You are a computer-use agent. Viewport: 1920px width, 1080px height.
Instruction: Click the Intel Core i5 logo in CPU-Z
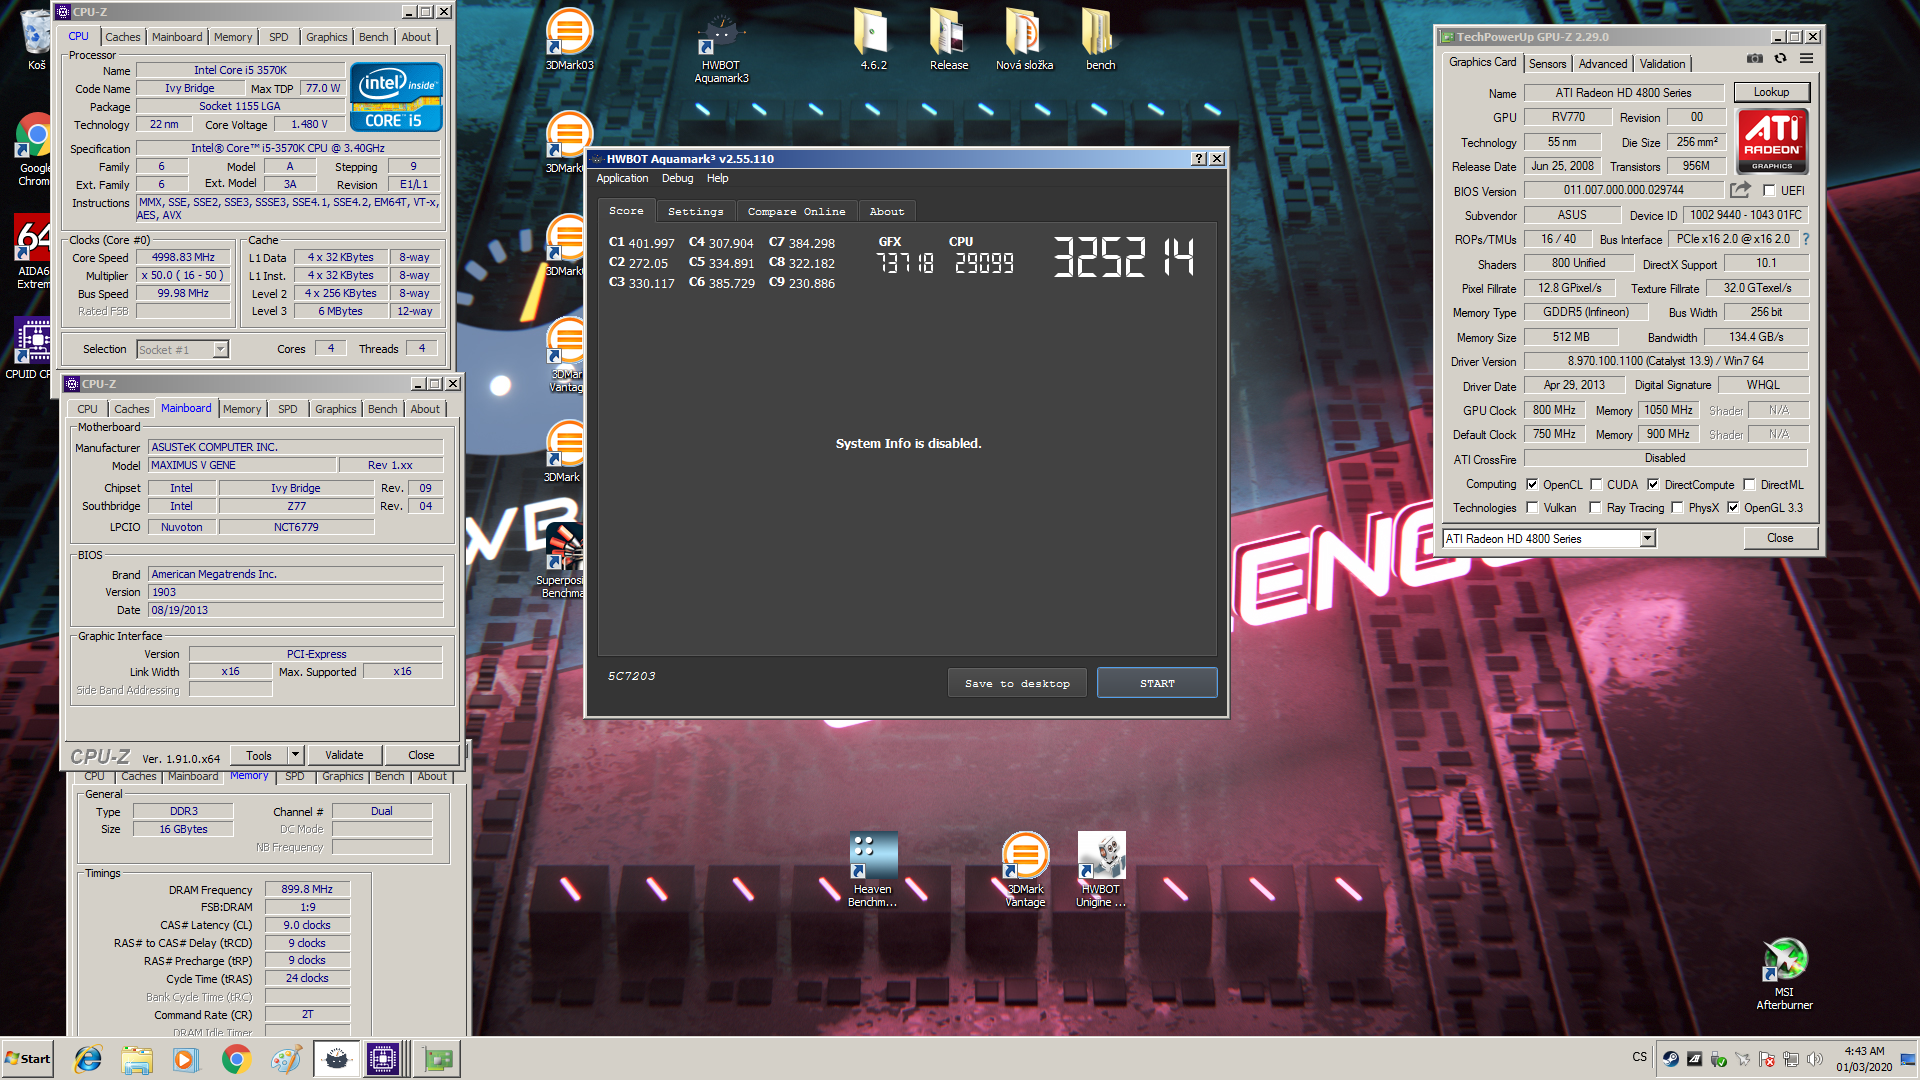[396, 97]
